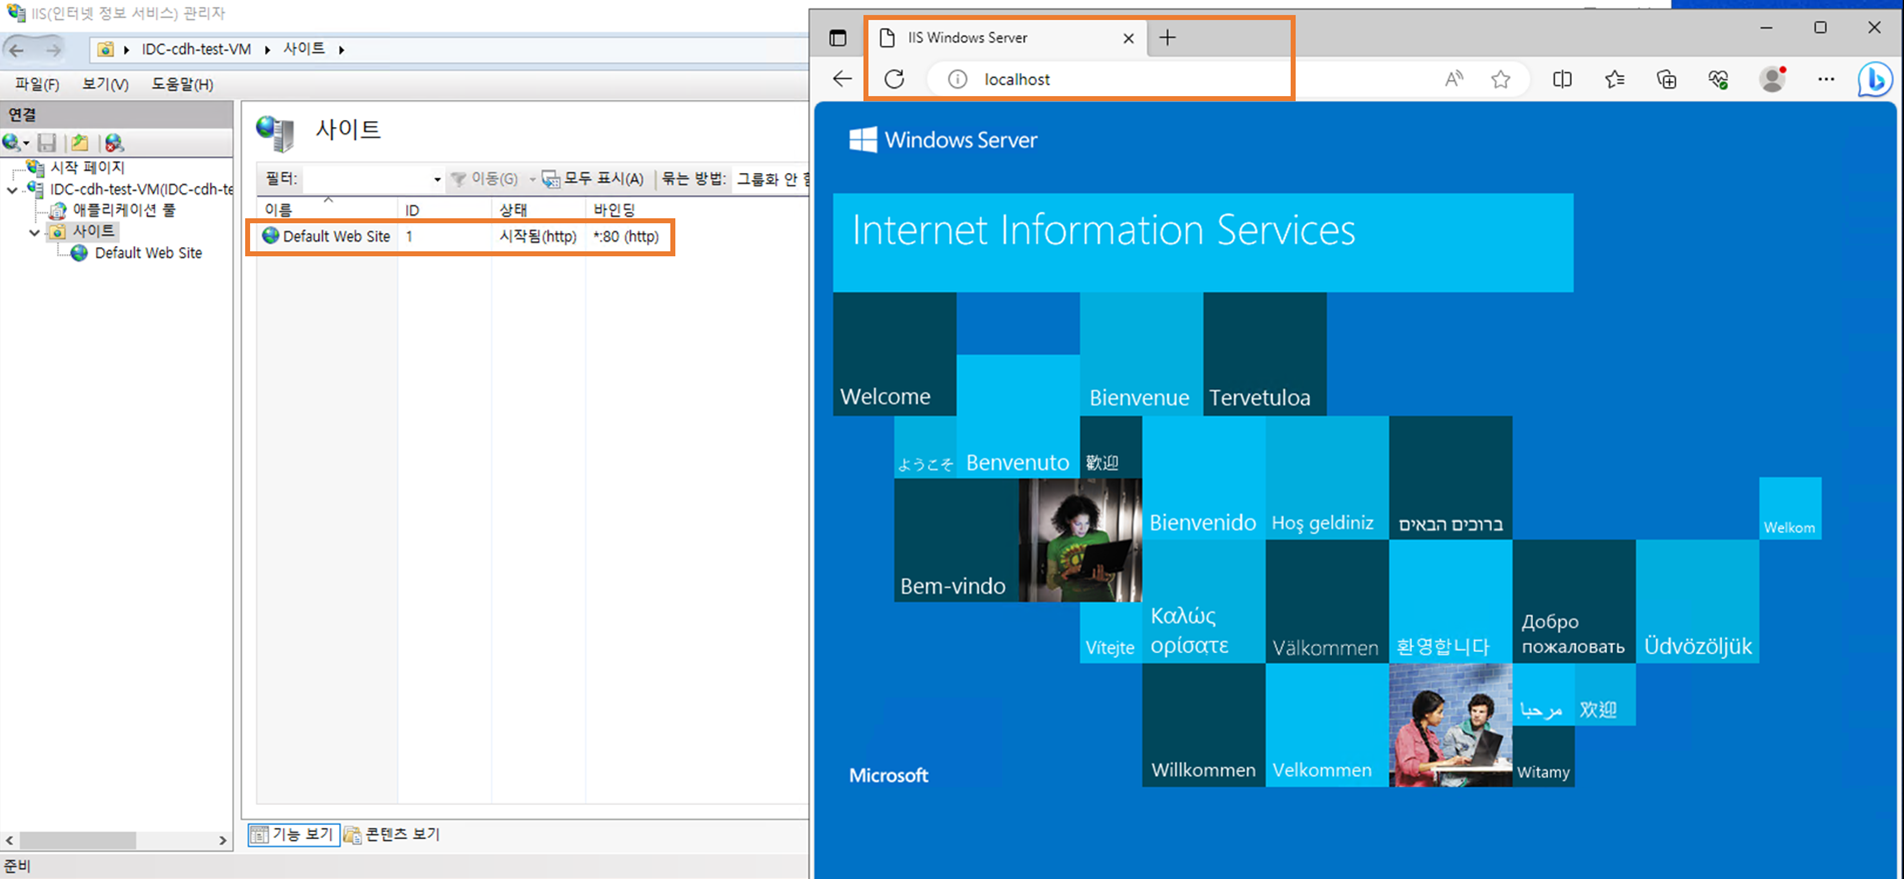Click the site information icon in address bar
This screenshot has height=879, width=1904.
point(957,79)
